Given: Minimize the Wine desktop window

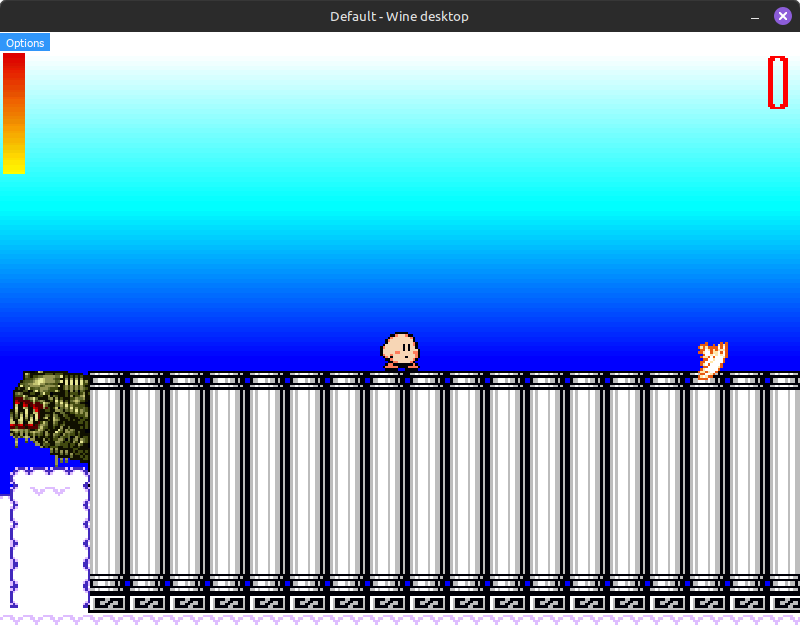Looking at the screenshot, I should pos(755,17).
